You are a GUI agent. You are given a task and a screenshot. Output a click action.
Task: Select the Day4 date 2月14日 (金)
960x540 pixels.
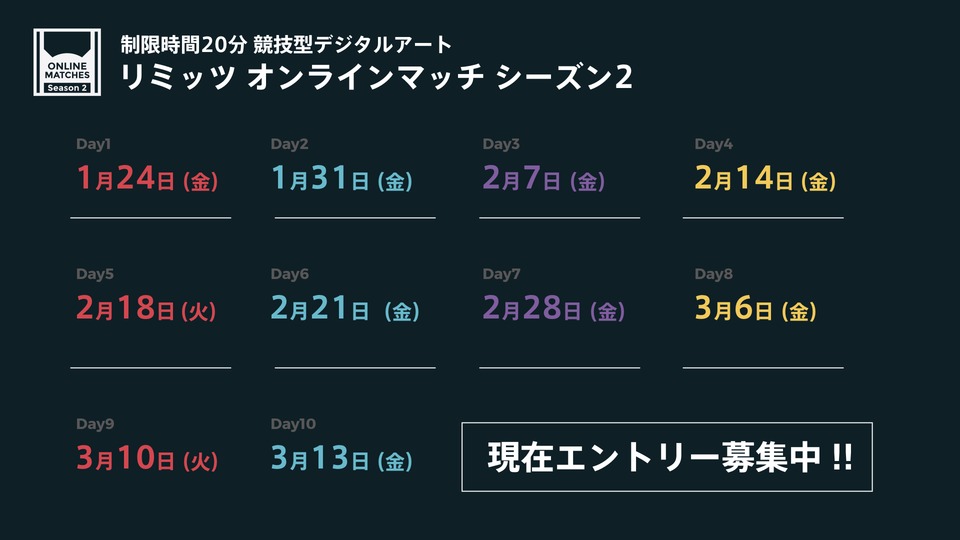click(x=765, y=178)
